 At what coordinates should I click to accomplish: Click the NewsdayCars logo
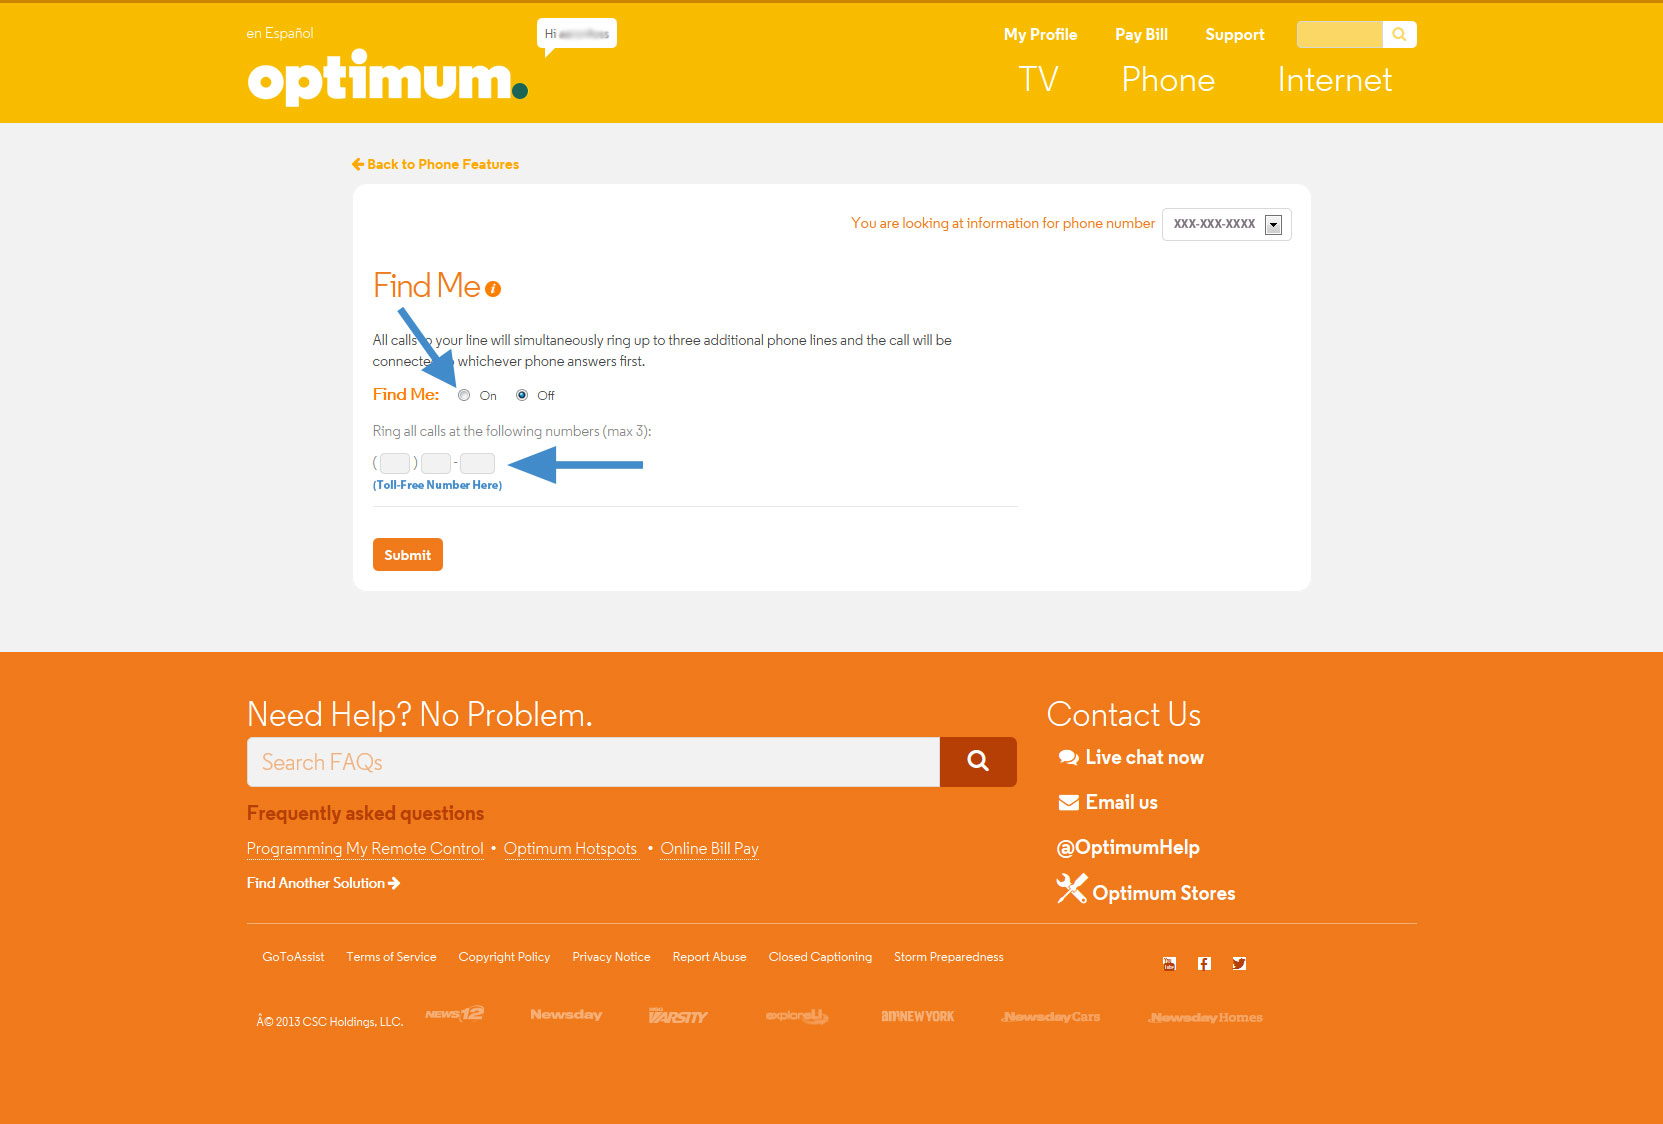pyautogui.click(x=1051, y=1017)
